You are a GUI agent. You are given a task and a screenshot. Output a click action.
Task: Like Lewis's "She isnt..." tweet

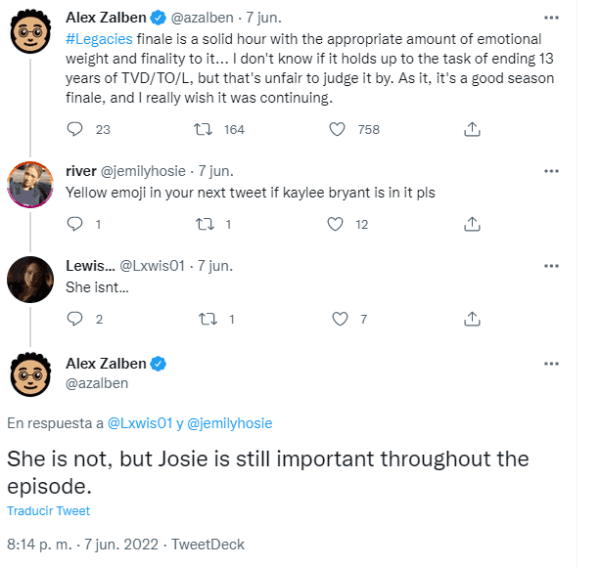click(x=341, y=320)
